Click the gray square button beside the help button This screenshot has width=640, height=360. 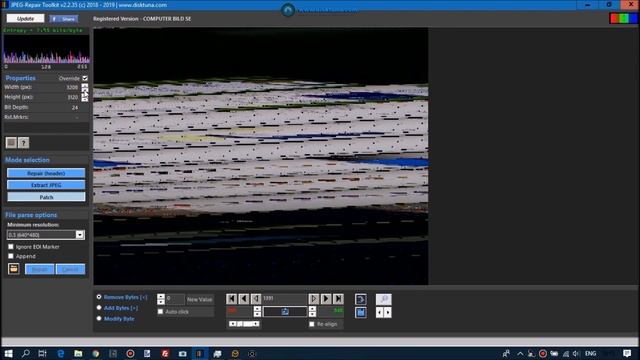tap(11, 142)
